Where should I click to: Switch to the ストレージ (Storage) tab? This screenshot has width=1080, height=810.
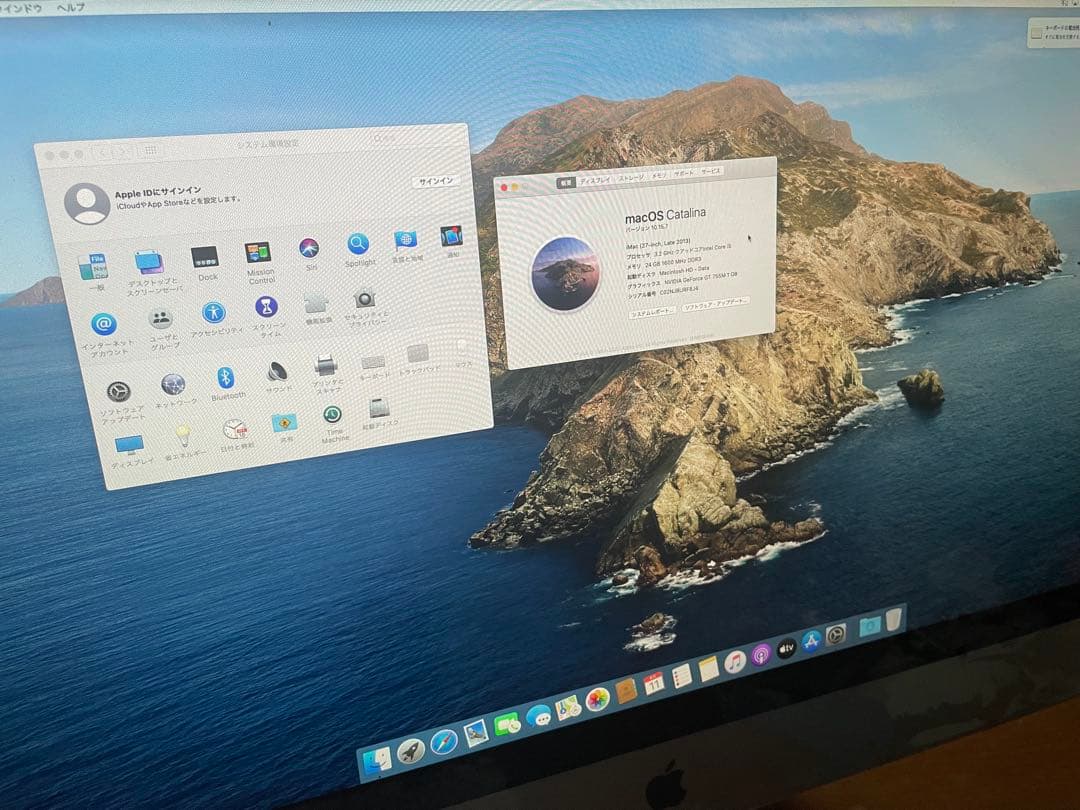[630, 176]
